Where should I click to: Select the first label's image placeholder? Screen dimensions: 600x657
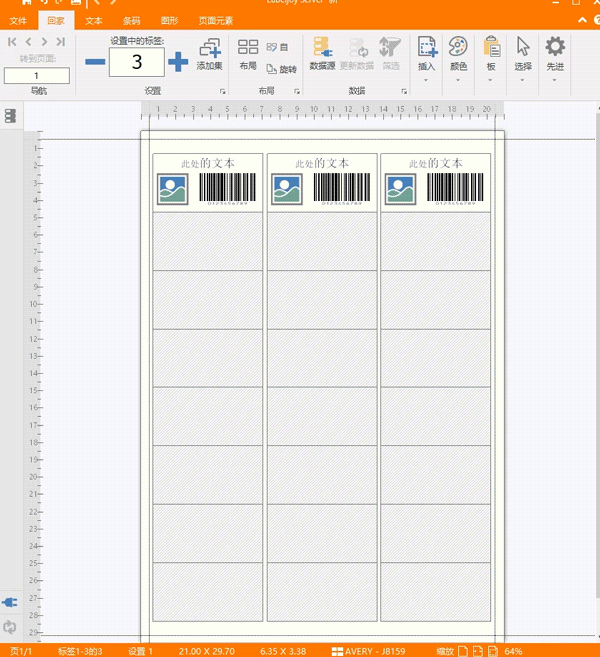[172, 189]
